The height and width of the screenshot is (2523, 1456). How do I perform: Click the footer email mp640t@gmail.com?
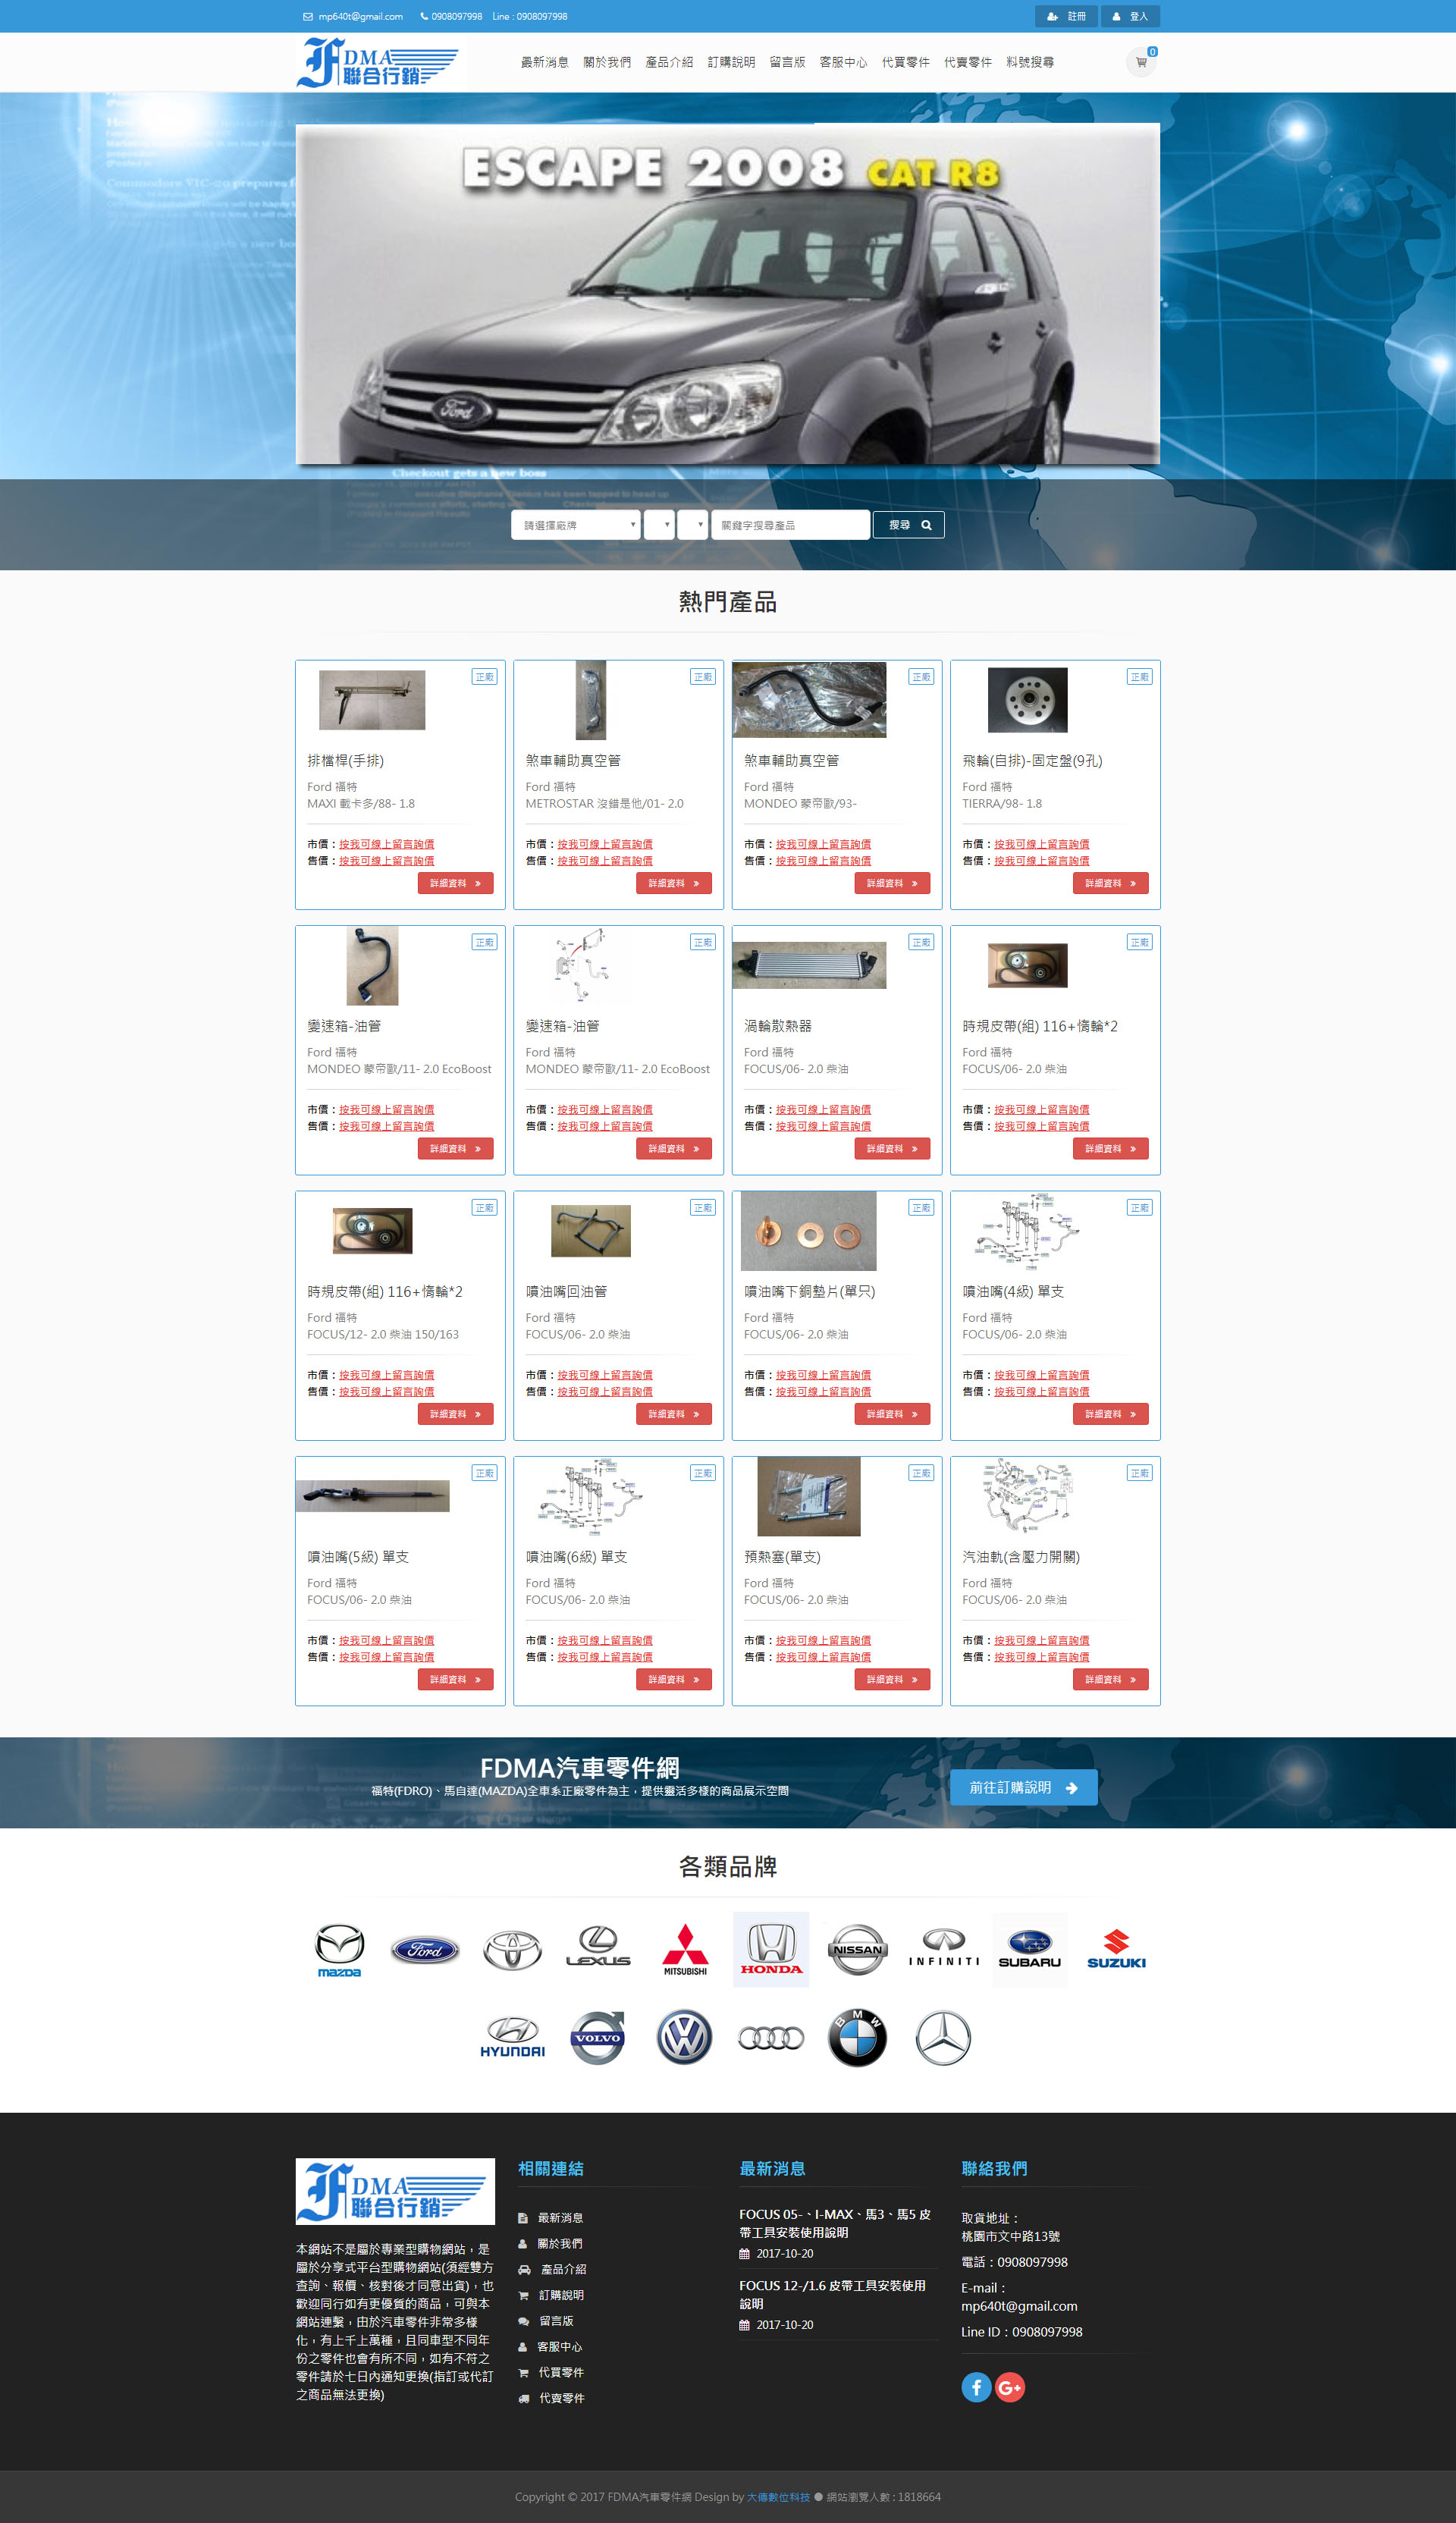pos(1019,2305)
